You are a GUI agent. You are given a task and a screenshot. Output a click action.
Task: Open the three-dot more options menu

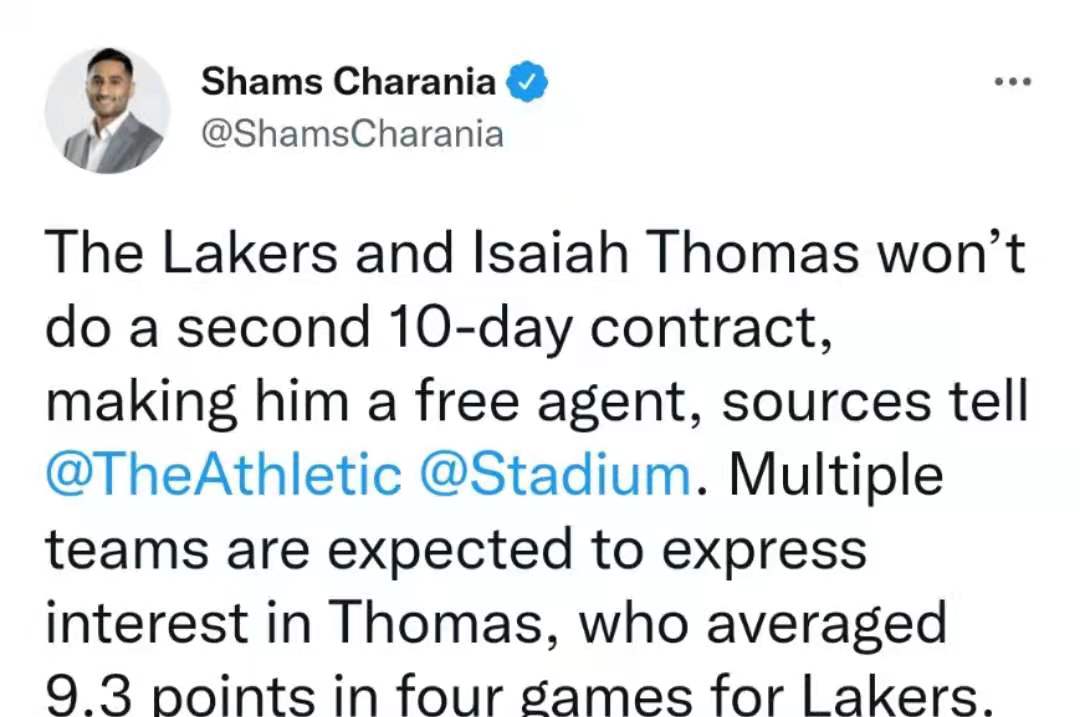pos(1013,81)
